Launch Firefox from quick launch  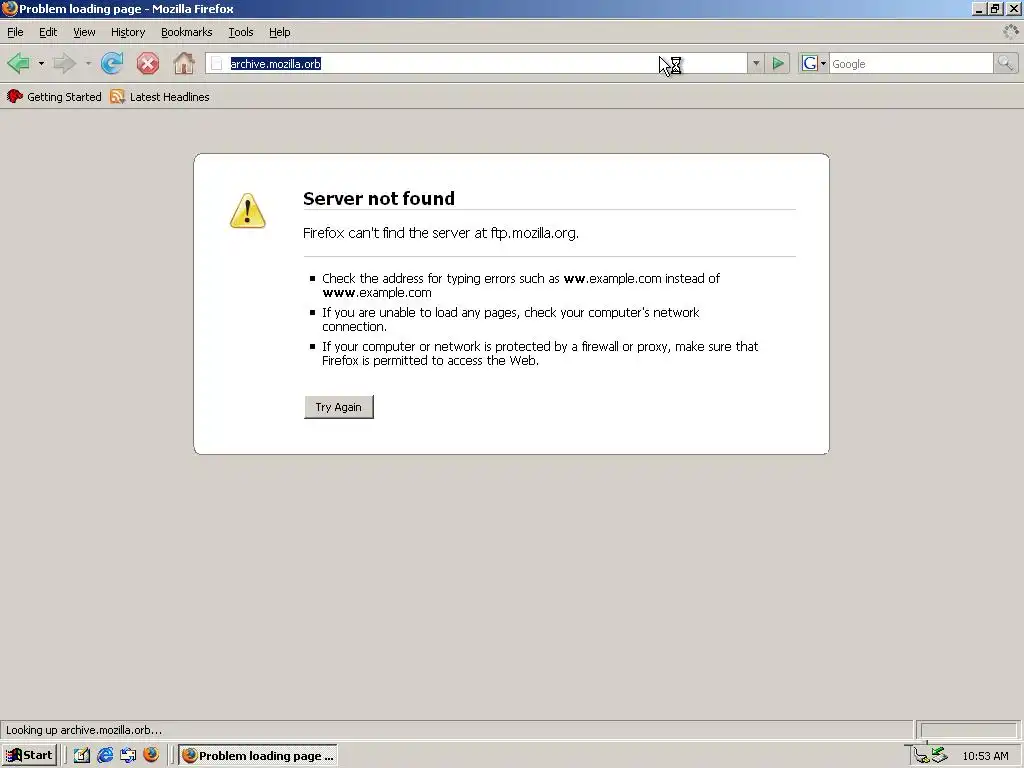[x=151, y=756]
